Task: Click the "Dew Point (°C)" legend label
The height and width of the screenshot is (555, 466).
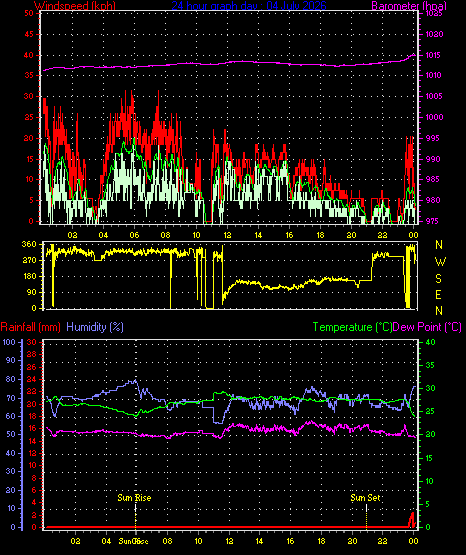Action: [x=427, y=327]
